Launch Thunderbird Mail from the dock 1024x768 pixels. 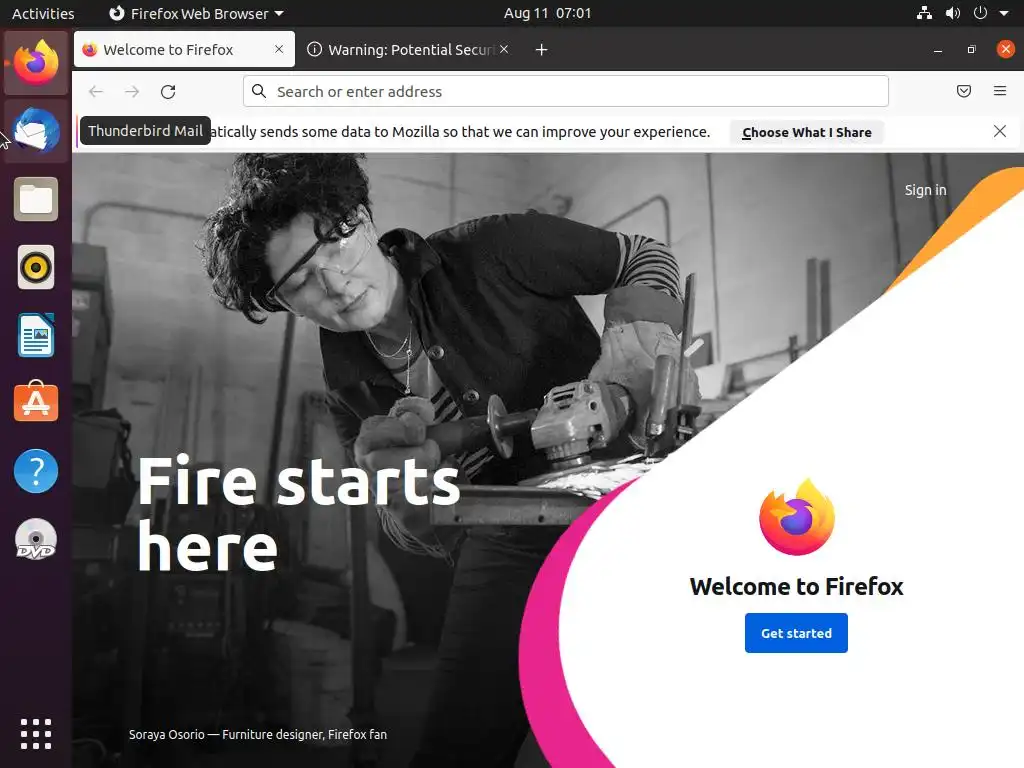pyautogui.click(x=36, y=131)
